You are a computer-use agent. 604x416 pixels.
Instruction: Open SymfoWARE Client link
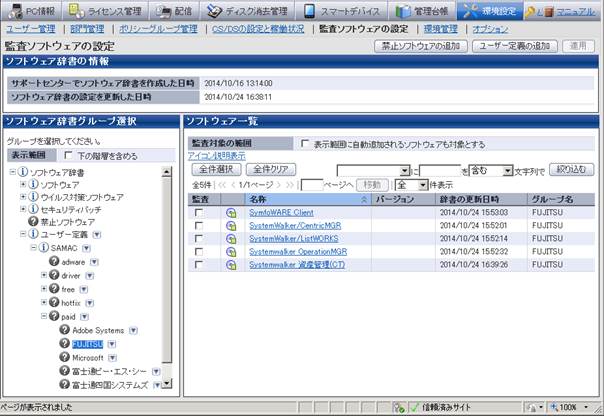pos(281,213)
